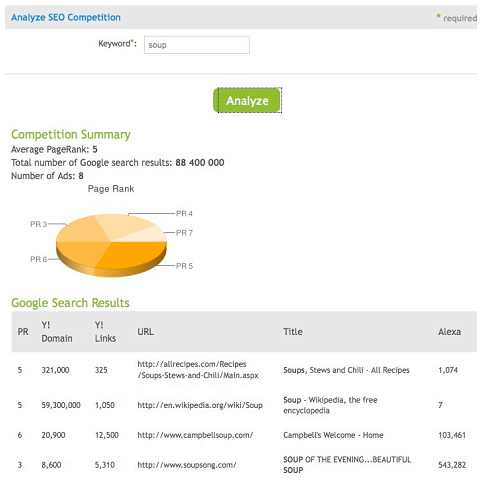Click the Campbell's Welcome - Home title
481x490 pixels.
(333, 435)
